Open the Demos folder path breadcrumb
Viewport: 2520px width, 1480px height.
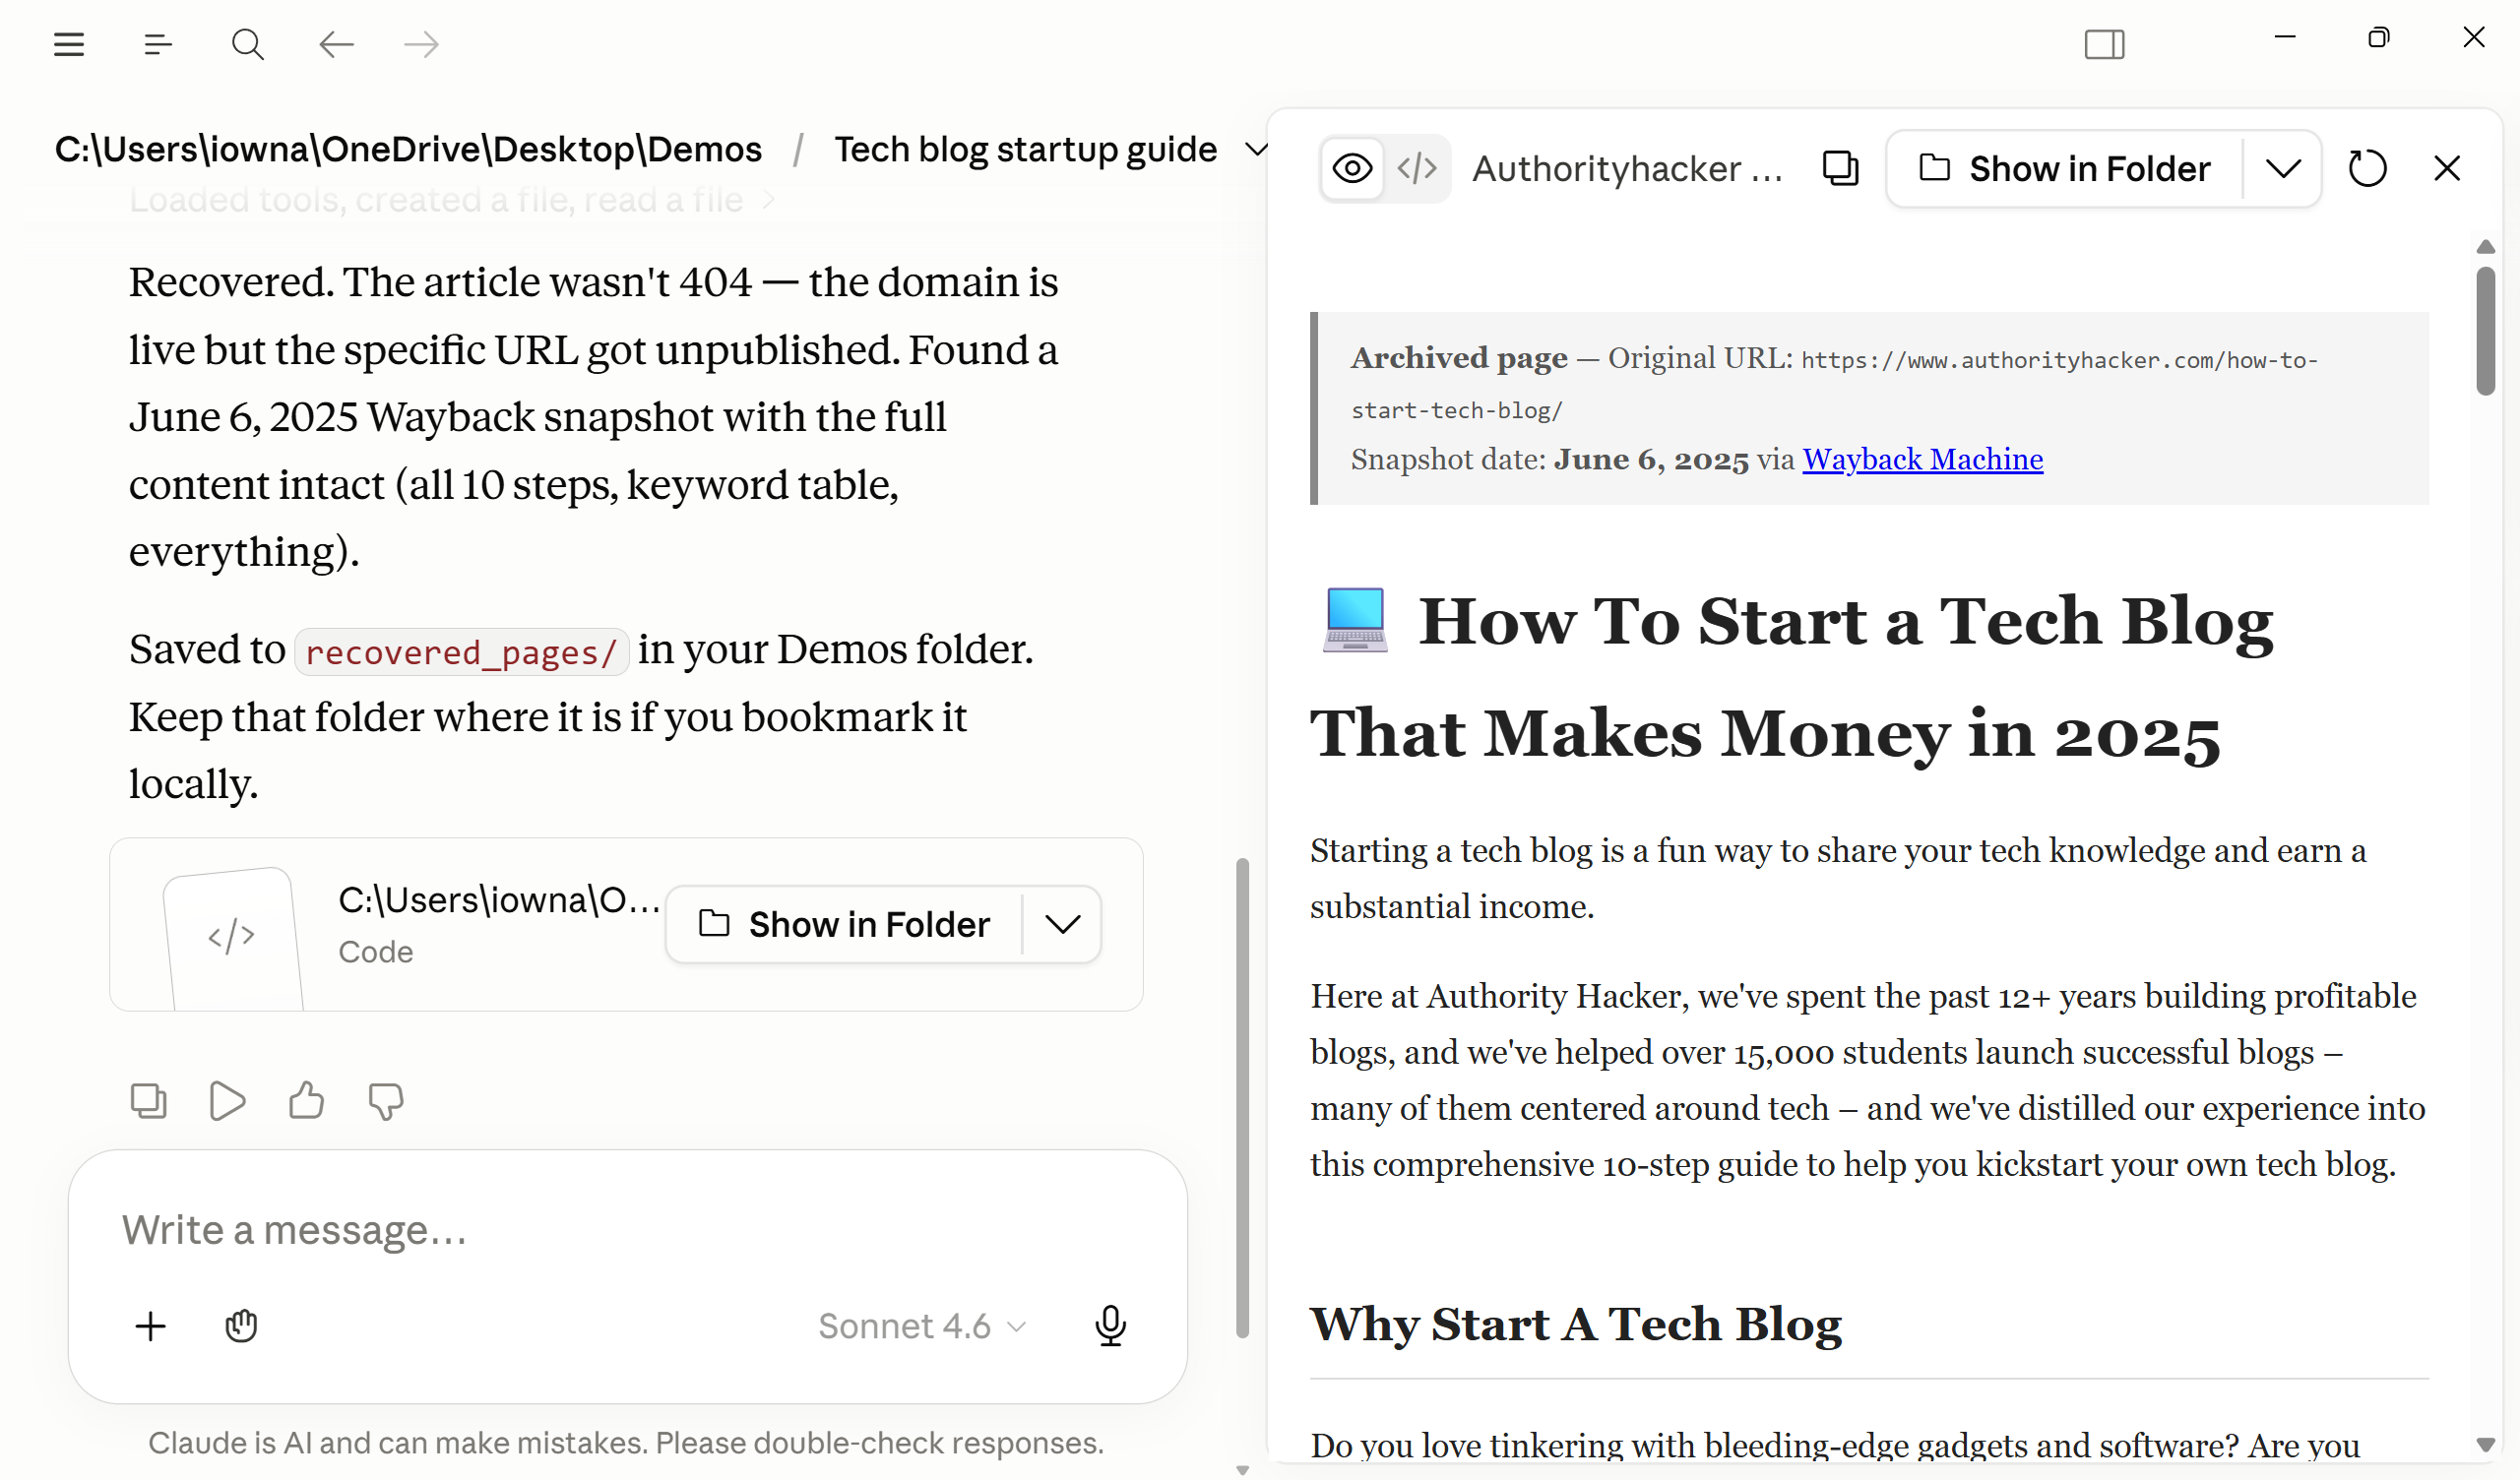408,150
